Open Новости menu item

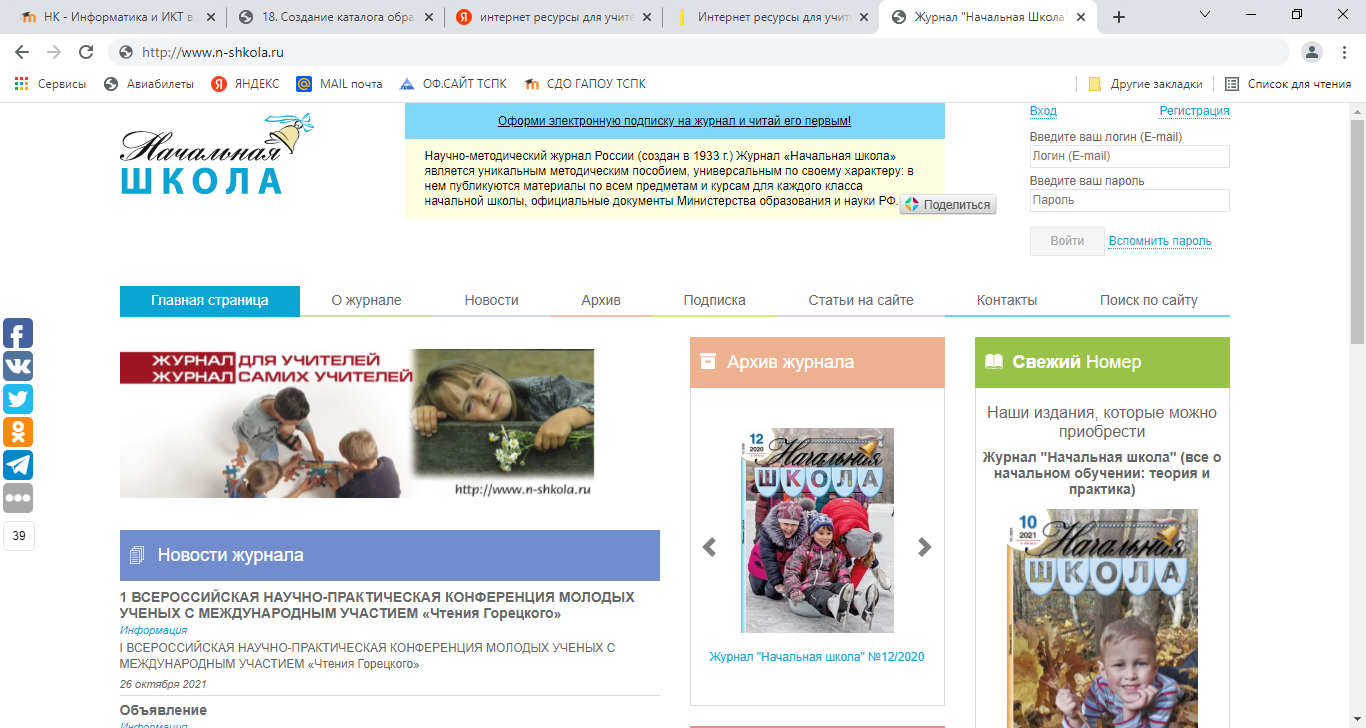point(491,300)
